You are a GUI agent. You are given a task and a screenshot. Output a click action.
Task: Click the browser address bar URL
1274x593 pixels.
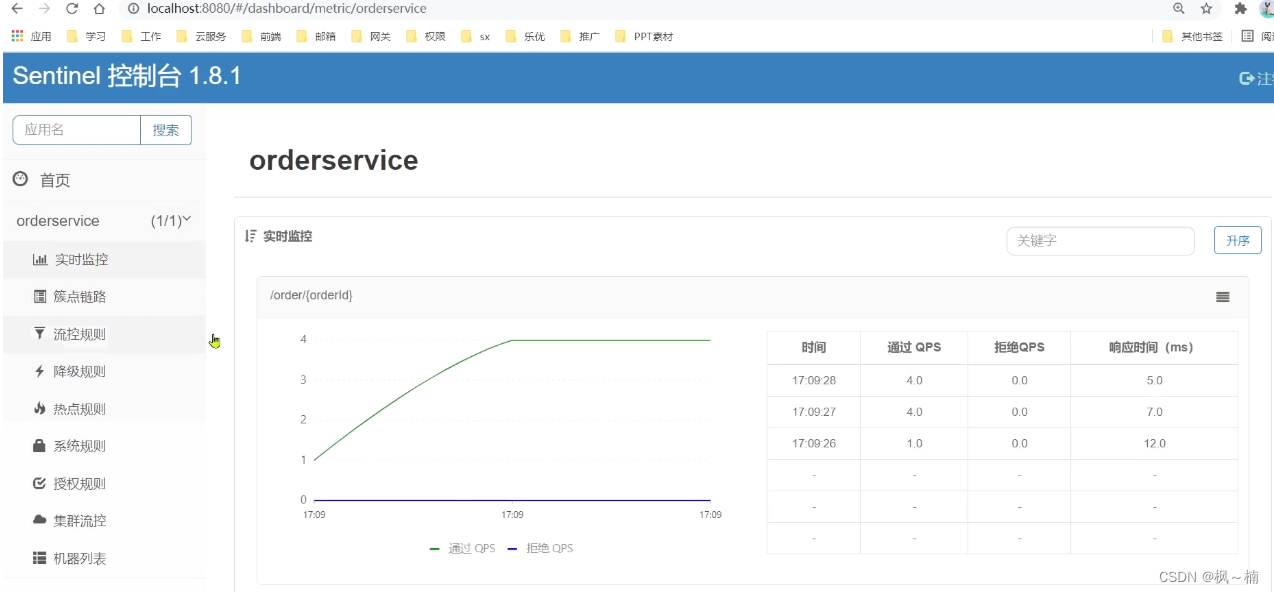click(x=286, y=8)
